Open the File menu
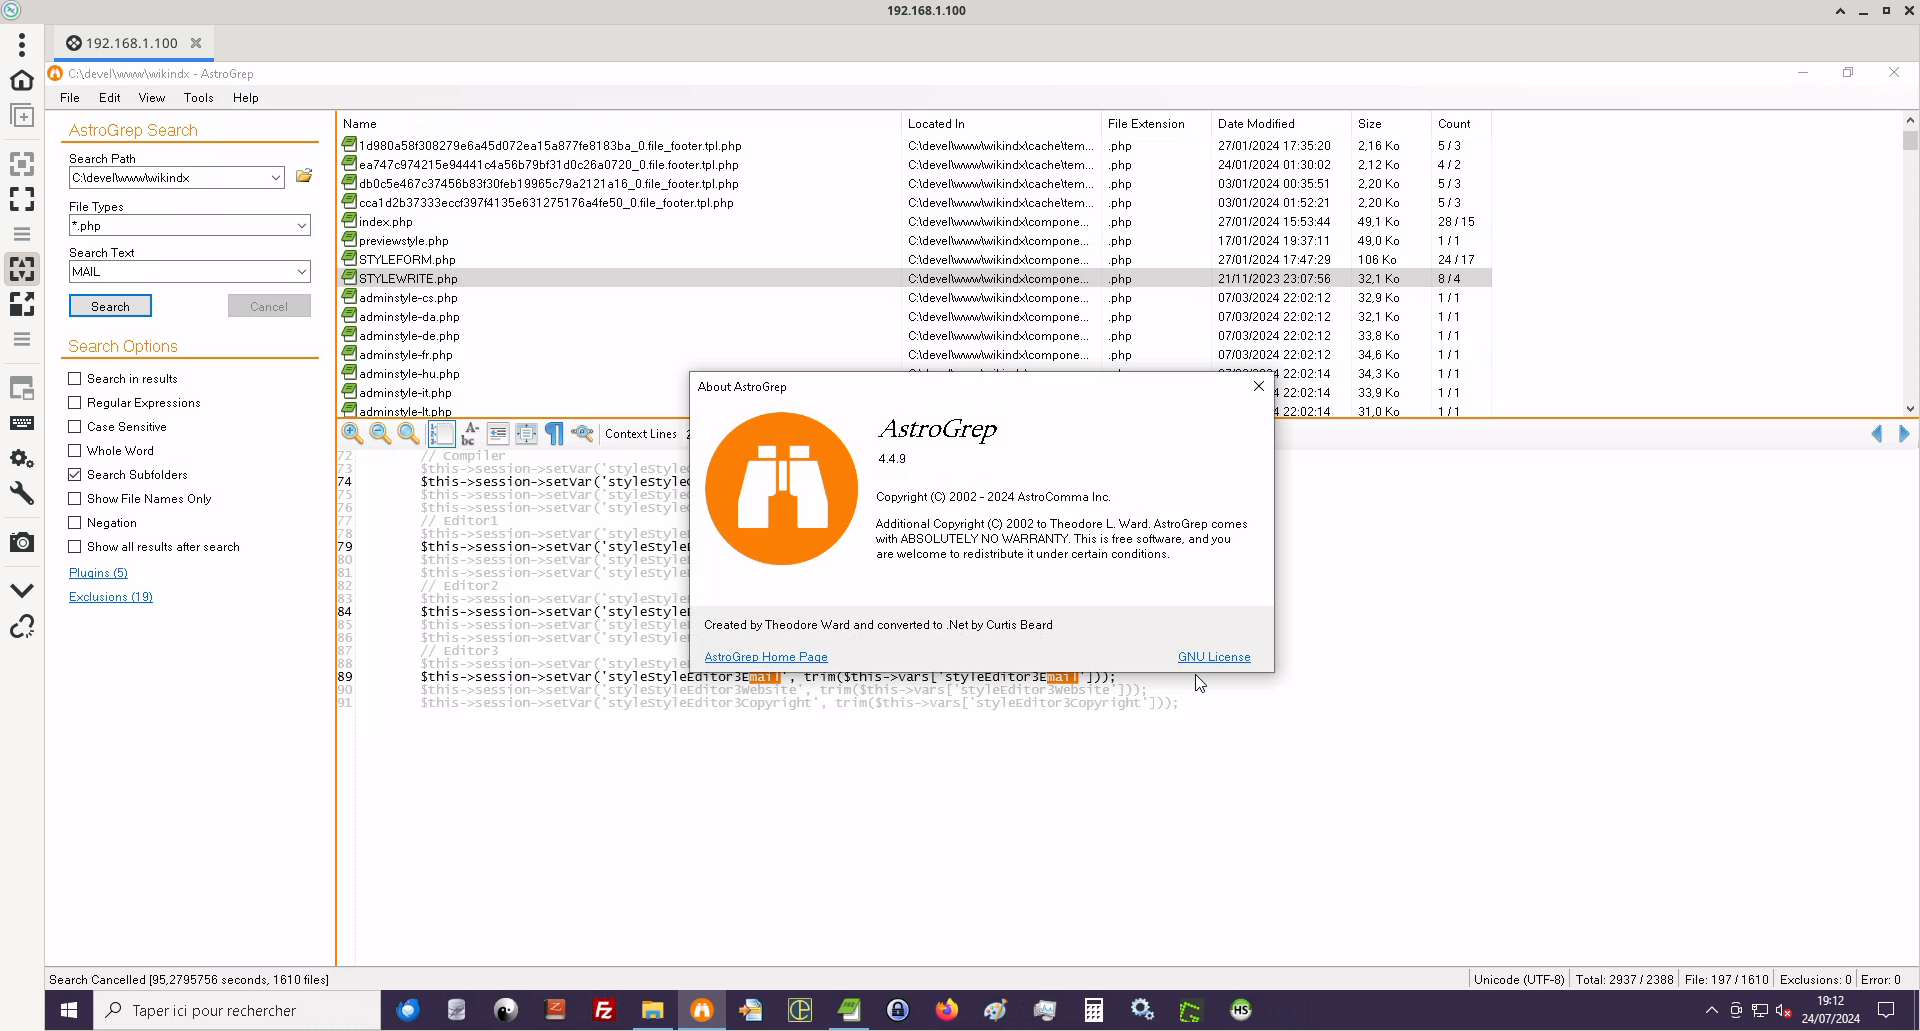This screenshot has height=1031, width=1920. (x=70, y=98)
